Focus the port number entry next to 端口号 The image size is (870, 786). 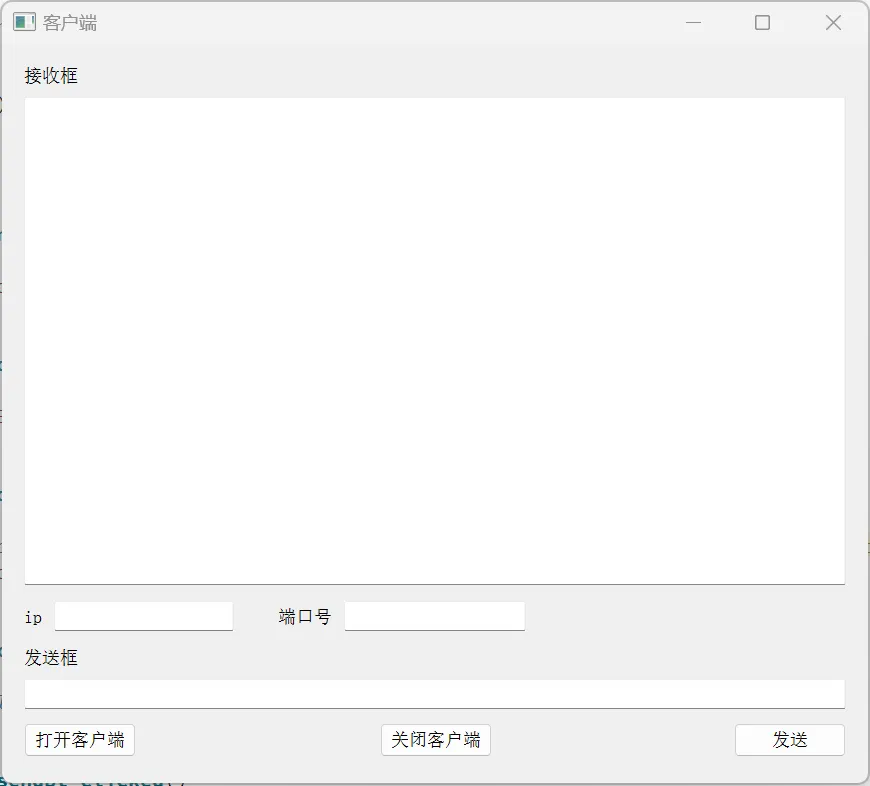coord(434,616)
